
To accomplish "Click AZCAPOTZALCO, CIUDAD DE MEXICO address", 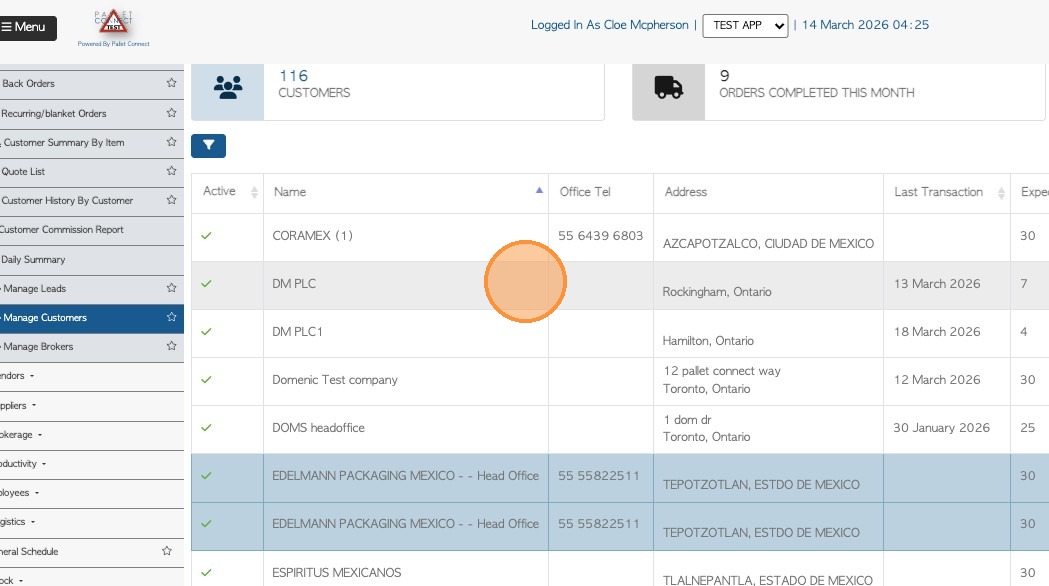I will (768, 243).
